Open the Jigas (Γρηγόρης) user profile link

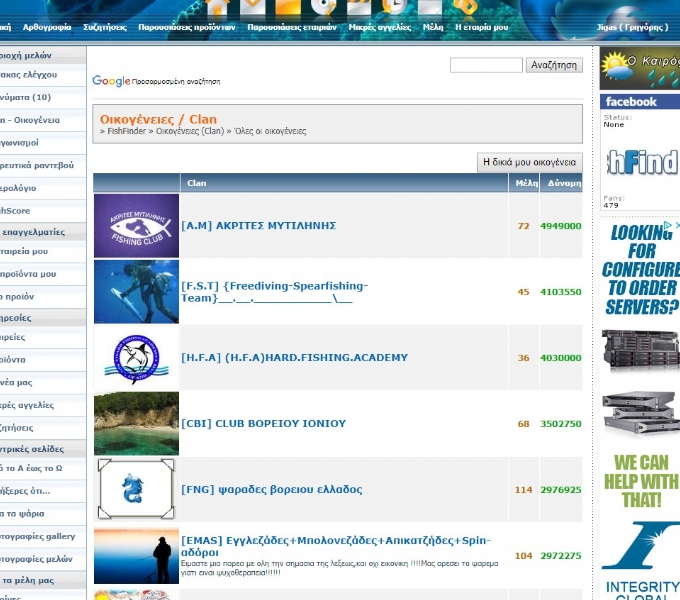click(x=632, y=27)
